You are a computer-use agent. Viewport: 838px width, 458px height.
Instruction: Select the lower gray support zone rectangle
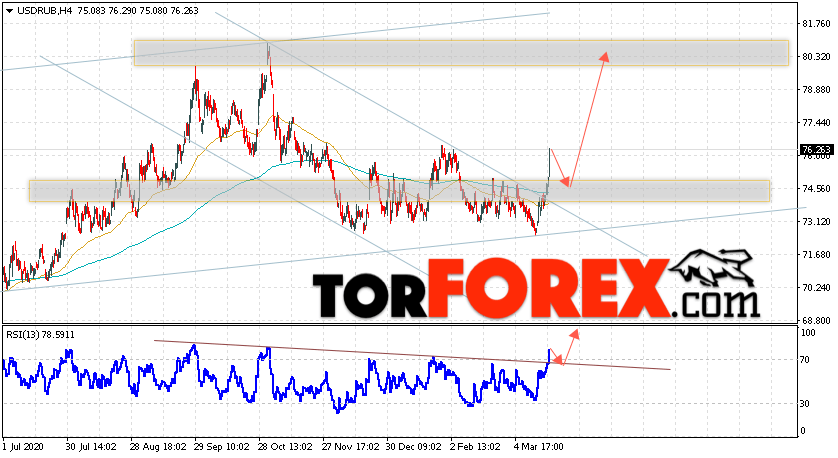pos(399,191)
